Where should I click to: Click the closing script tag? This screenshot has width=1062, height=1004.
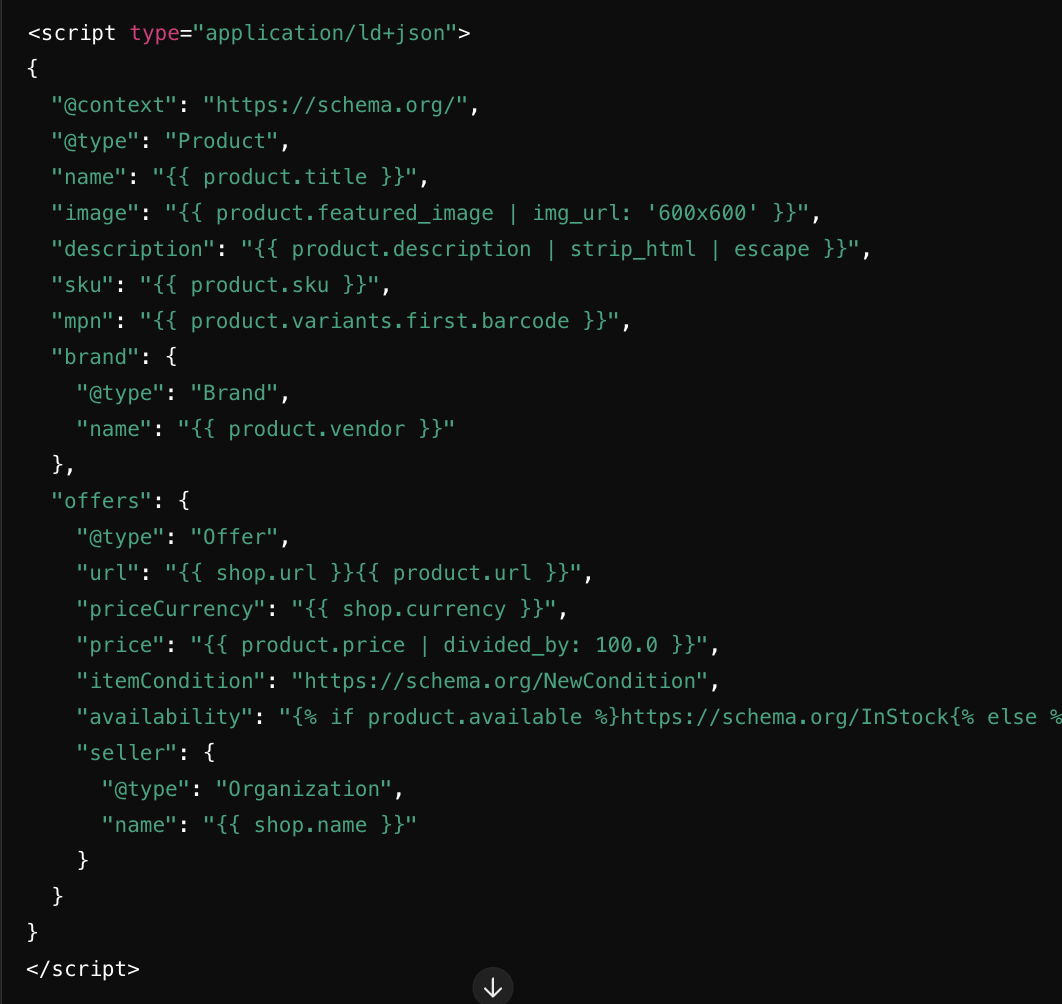(x=83, y=969)
